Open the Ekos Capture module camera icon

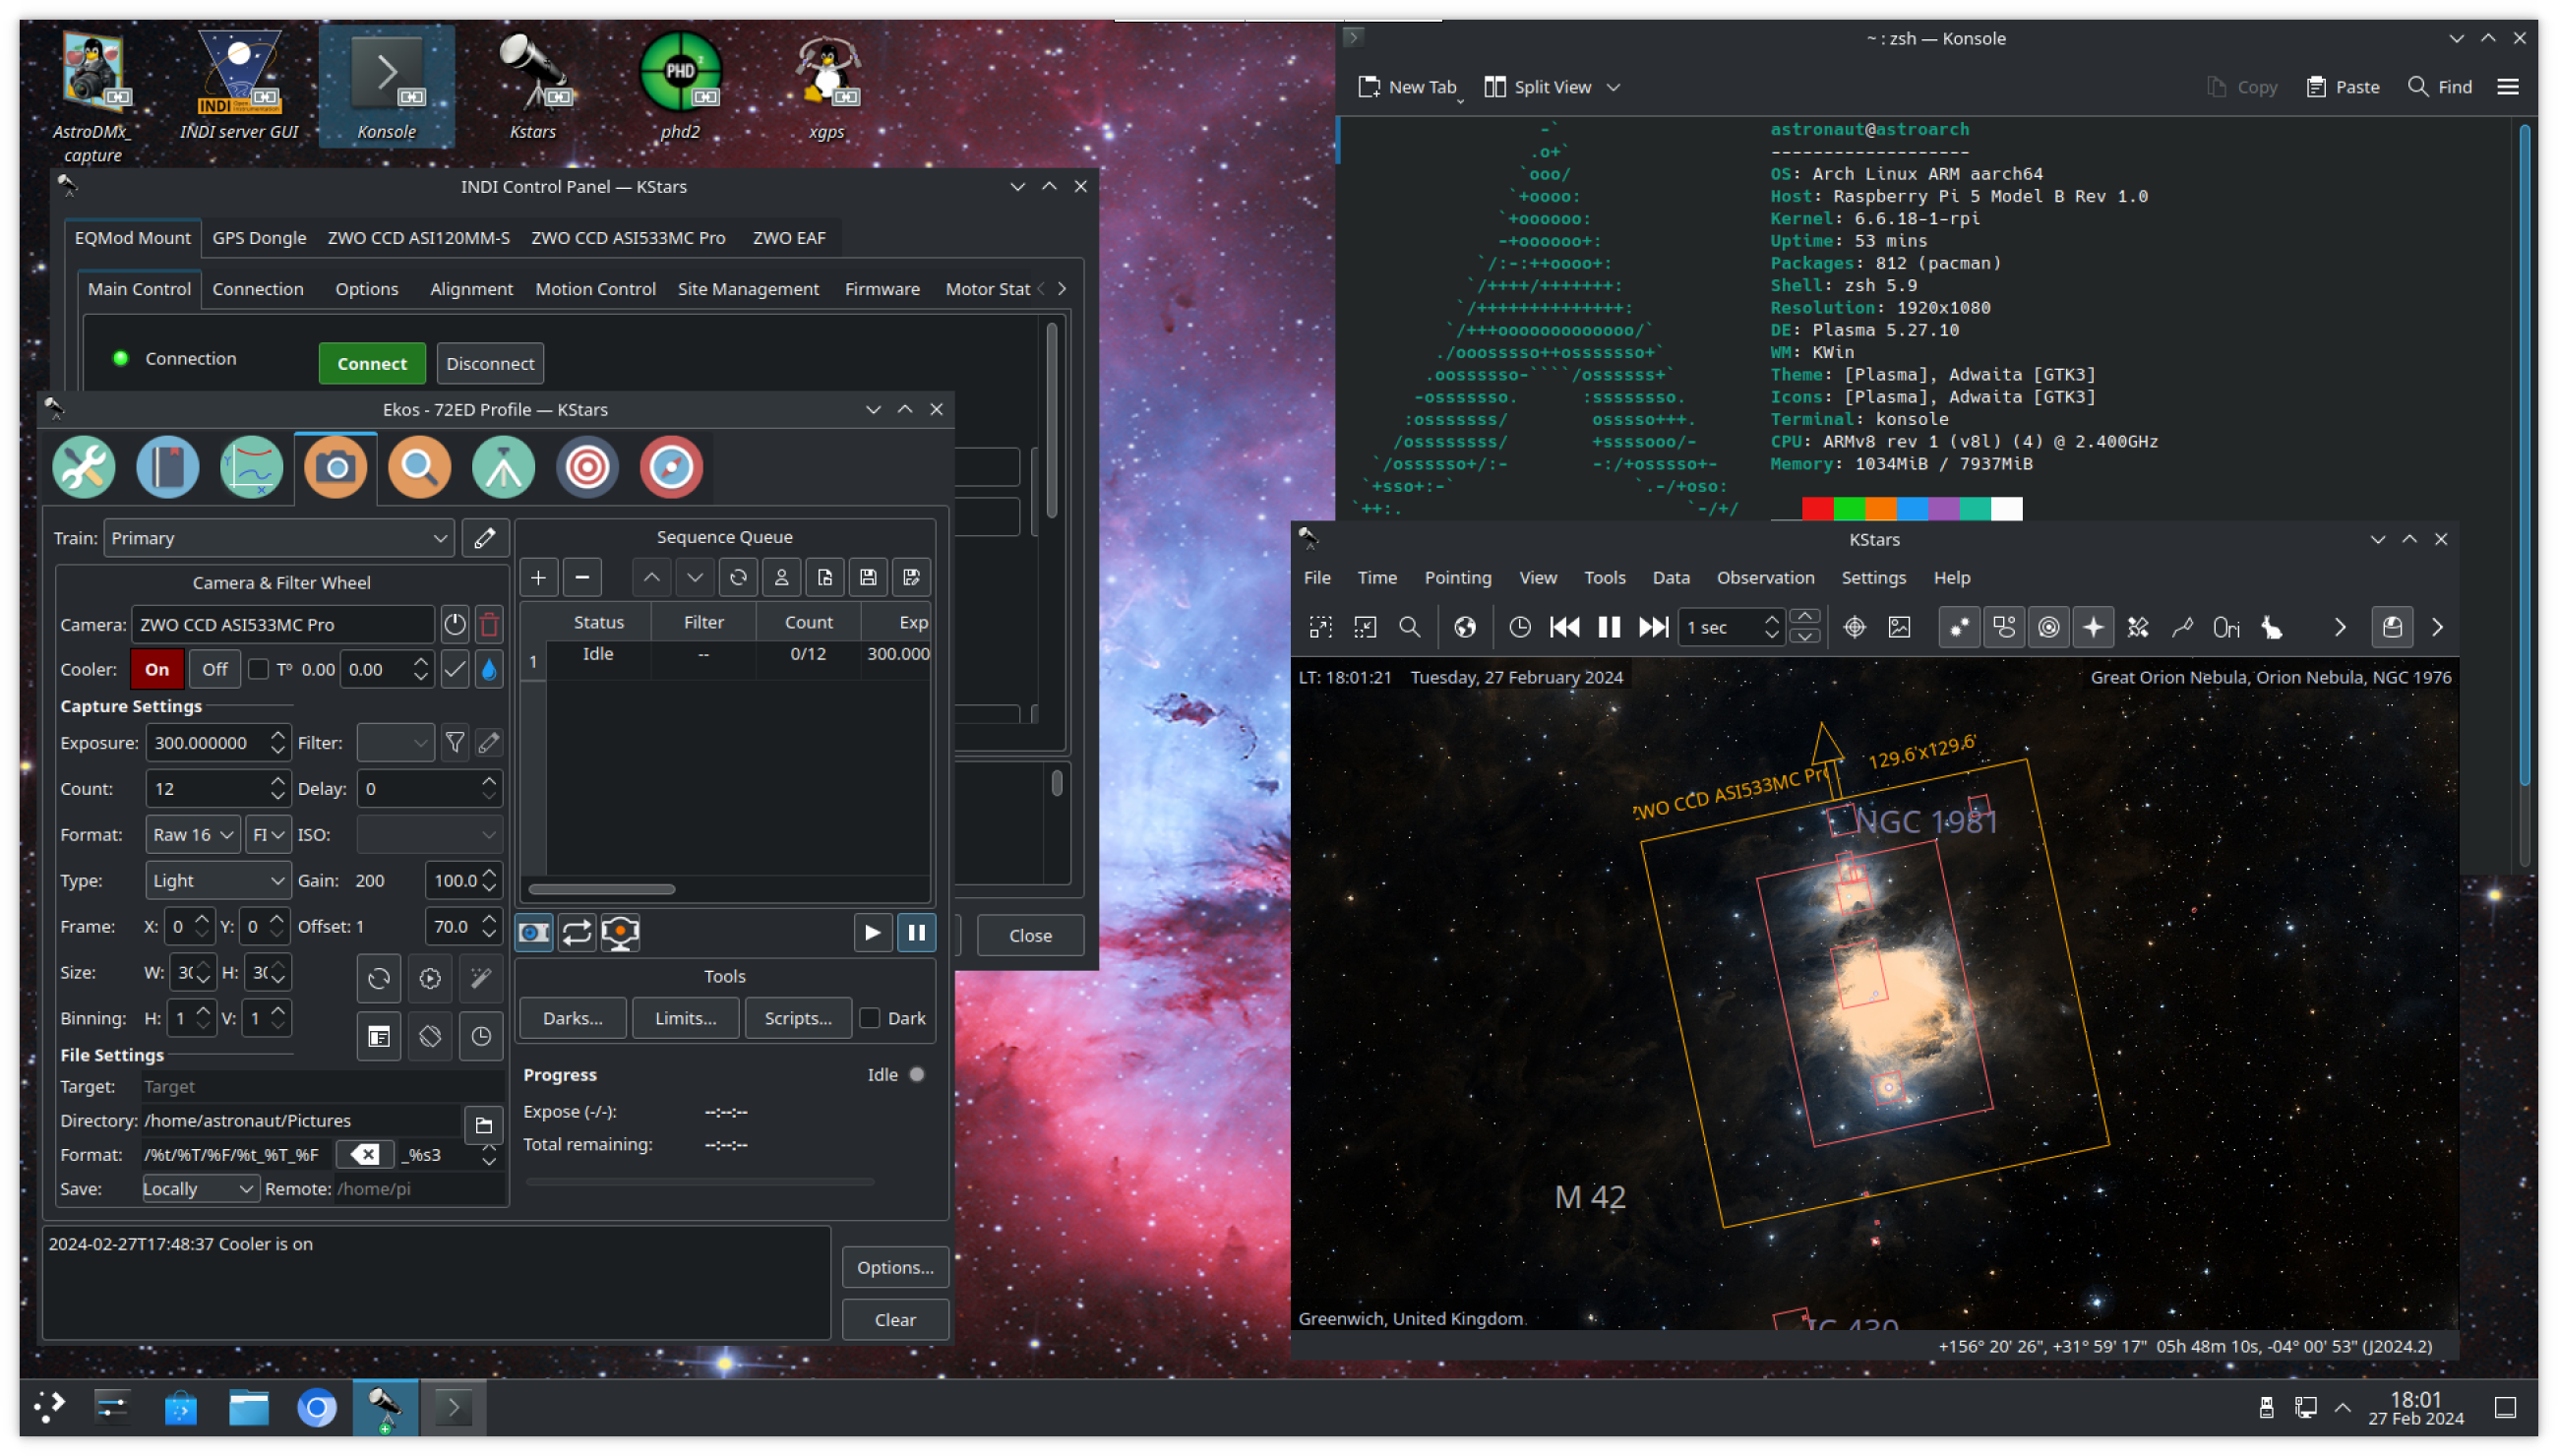click(335, 467)
